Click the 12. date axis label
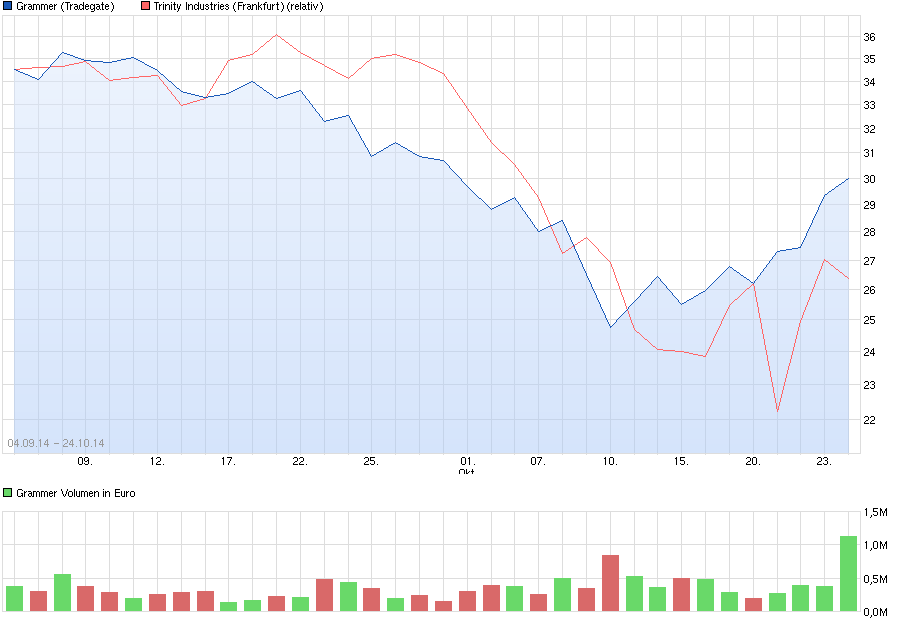Viewport: 907px width, 622px height. coord(157,461)
